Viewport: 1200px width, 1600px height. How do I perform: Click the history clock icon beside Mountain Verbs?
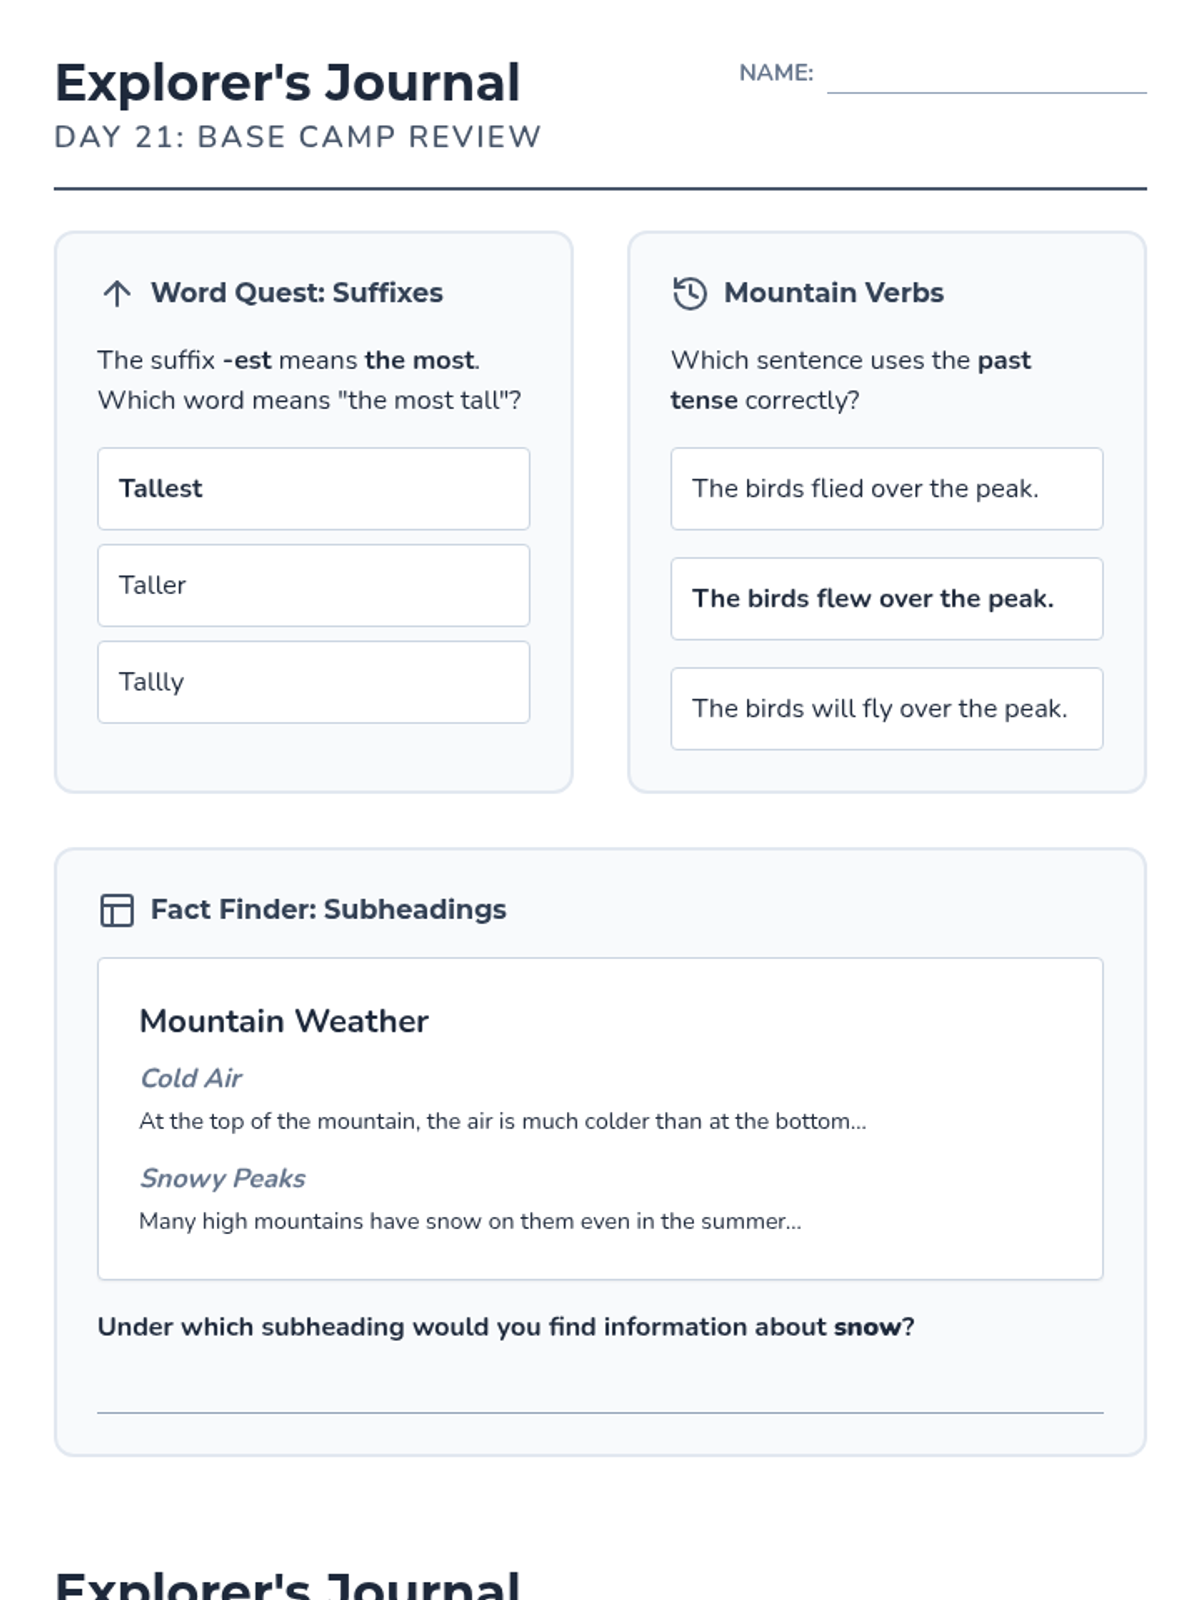[x=690, y=293]
